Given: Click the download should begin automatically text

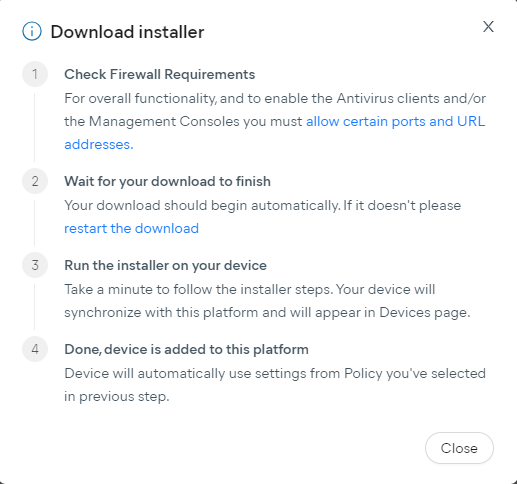Looking at the screenshot, I should [263, 206].
